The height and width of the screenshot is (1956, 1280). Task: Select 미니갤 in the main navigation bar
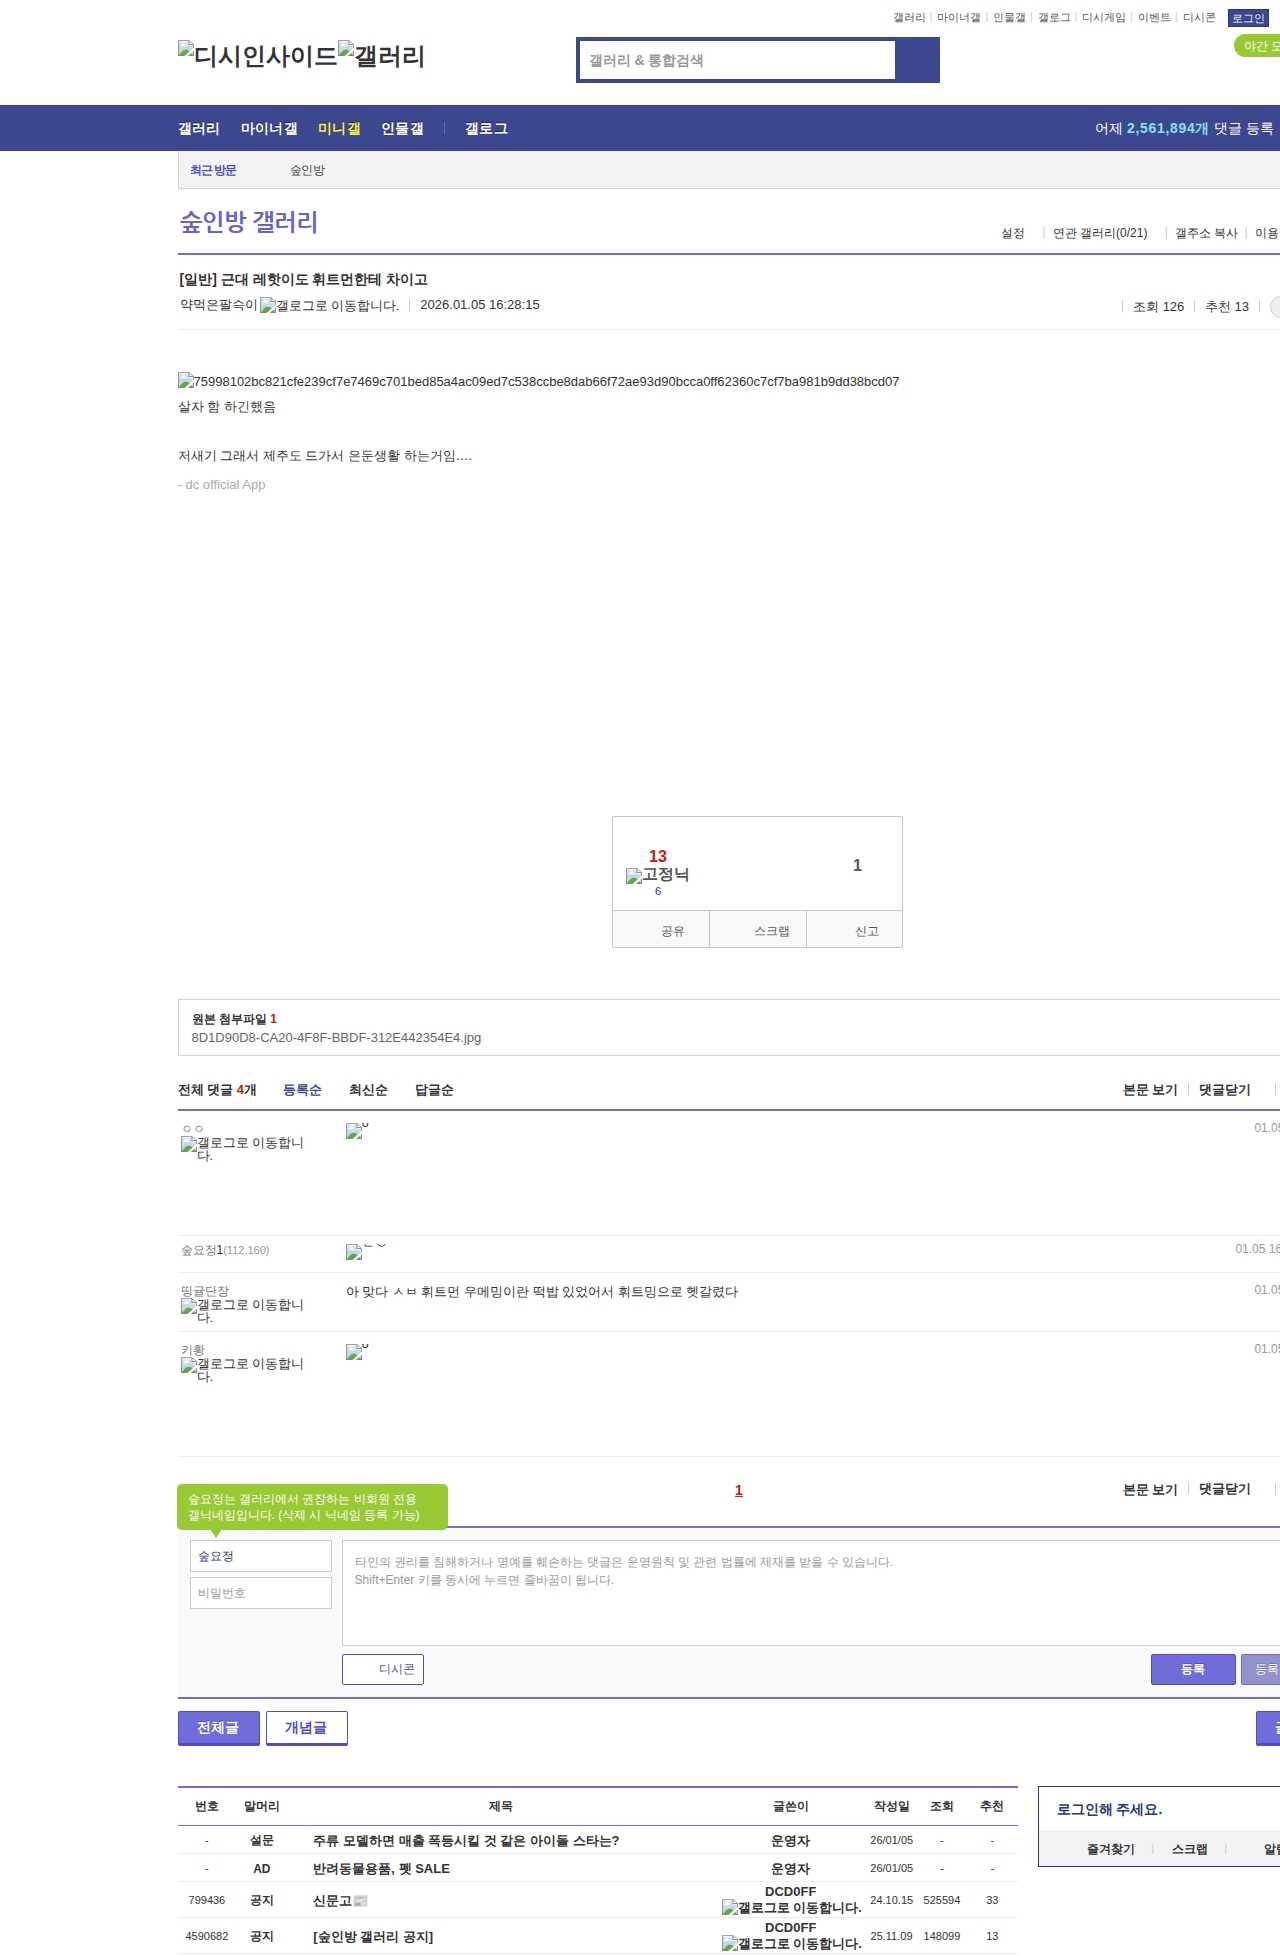339,129
